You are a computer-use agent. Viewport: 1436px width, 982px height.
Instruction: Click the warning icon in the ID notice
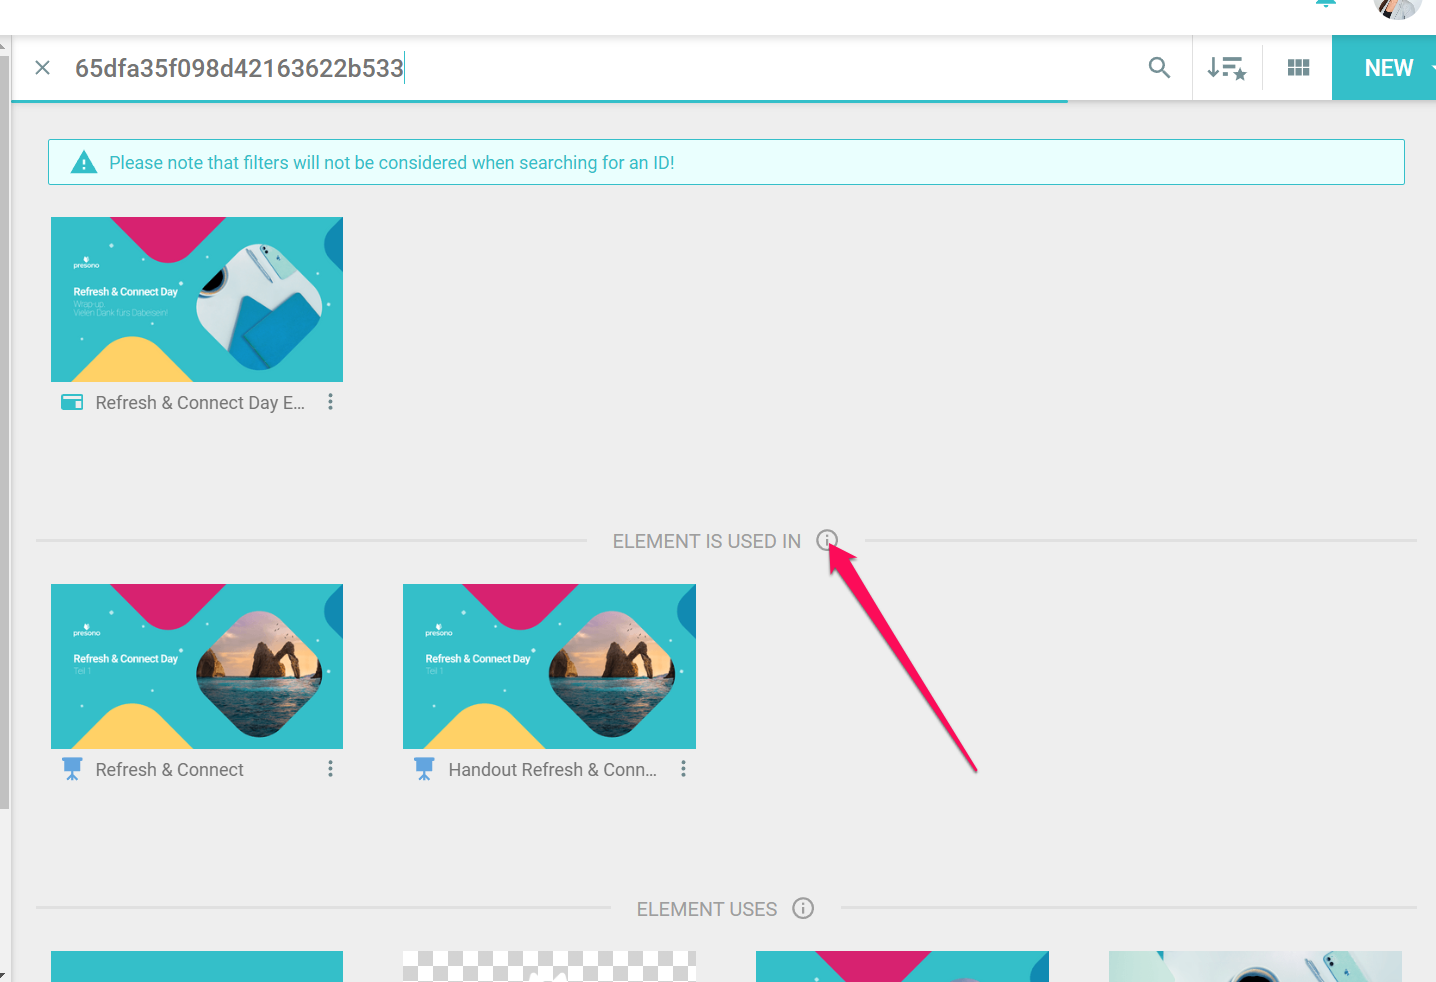pos(84,162)
